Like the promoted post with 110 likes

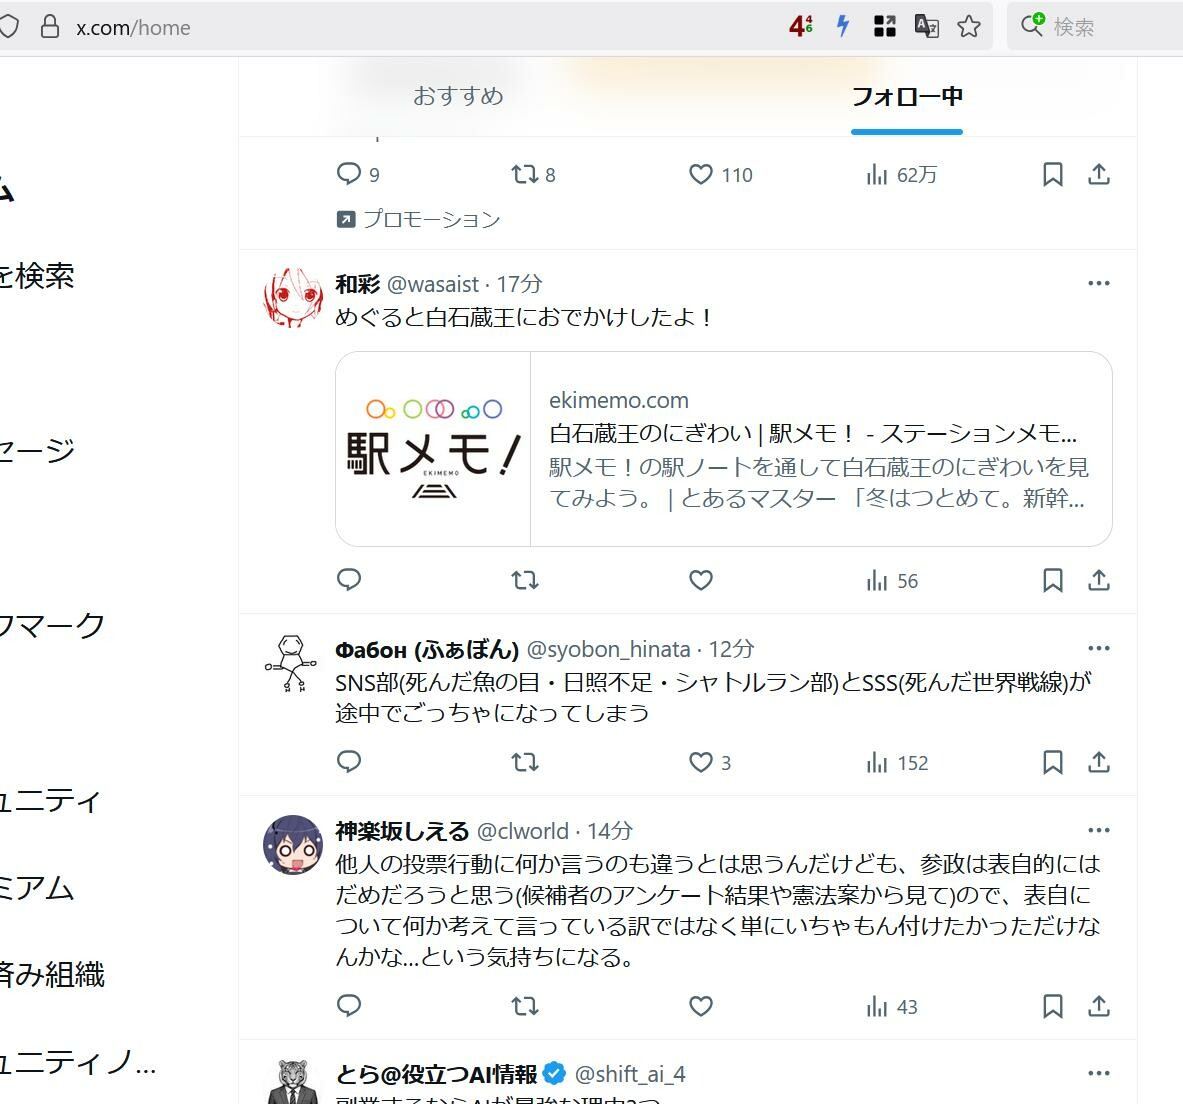click(x=721, y=174)
